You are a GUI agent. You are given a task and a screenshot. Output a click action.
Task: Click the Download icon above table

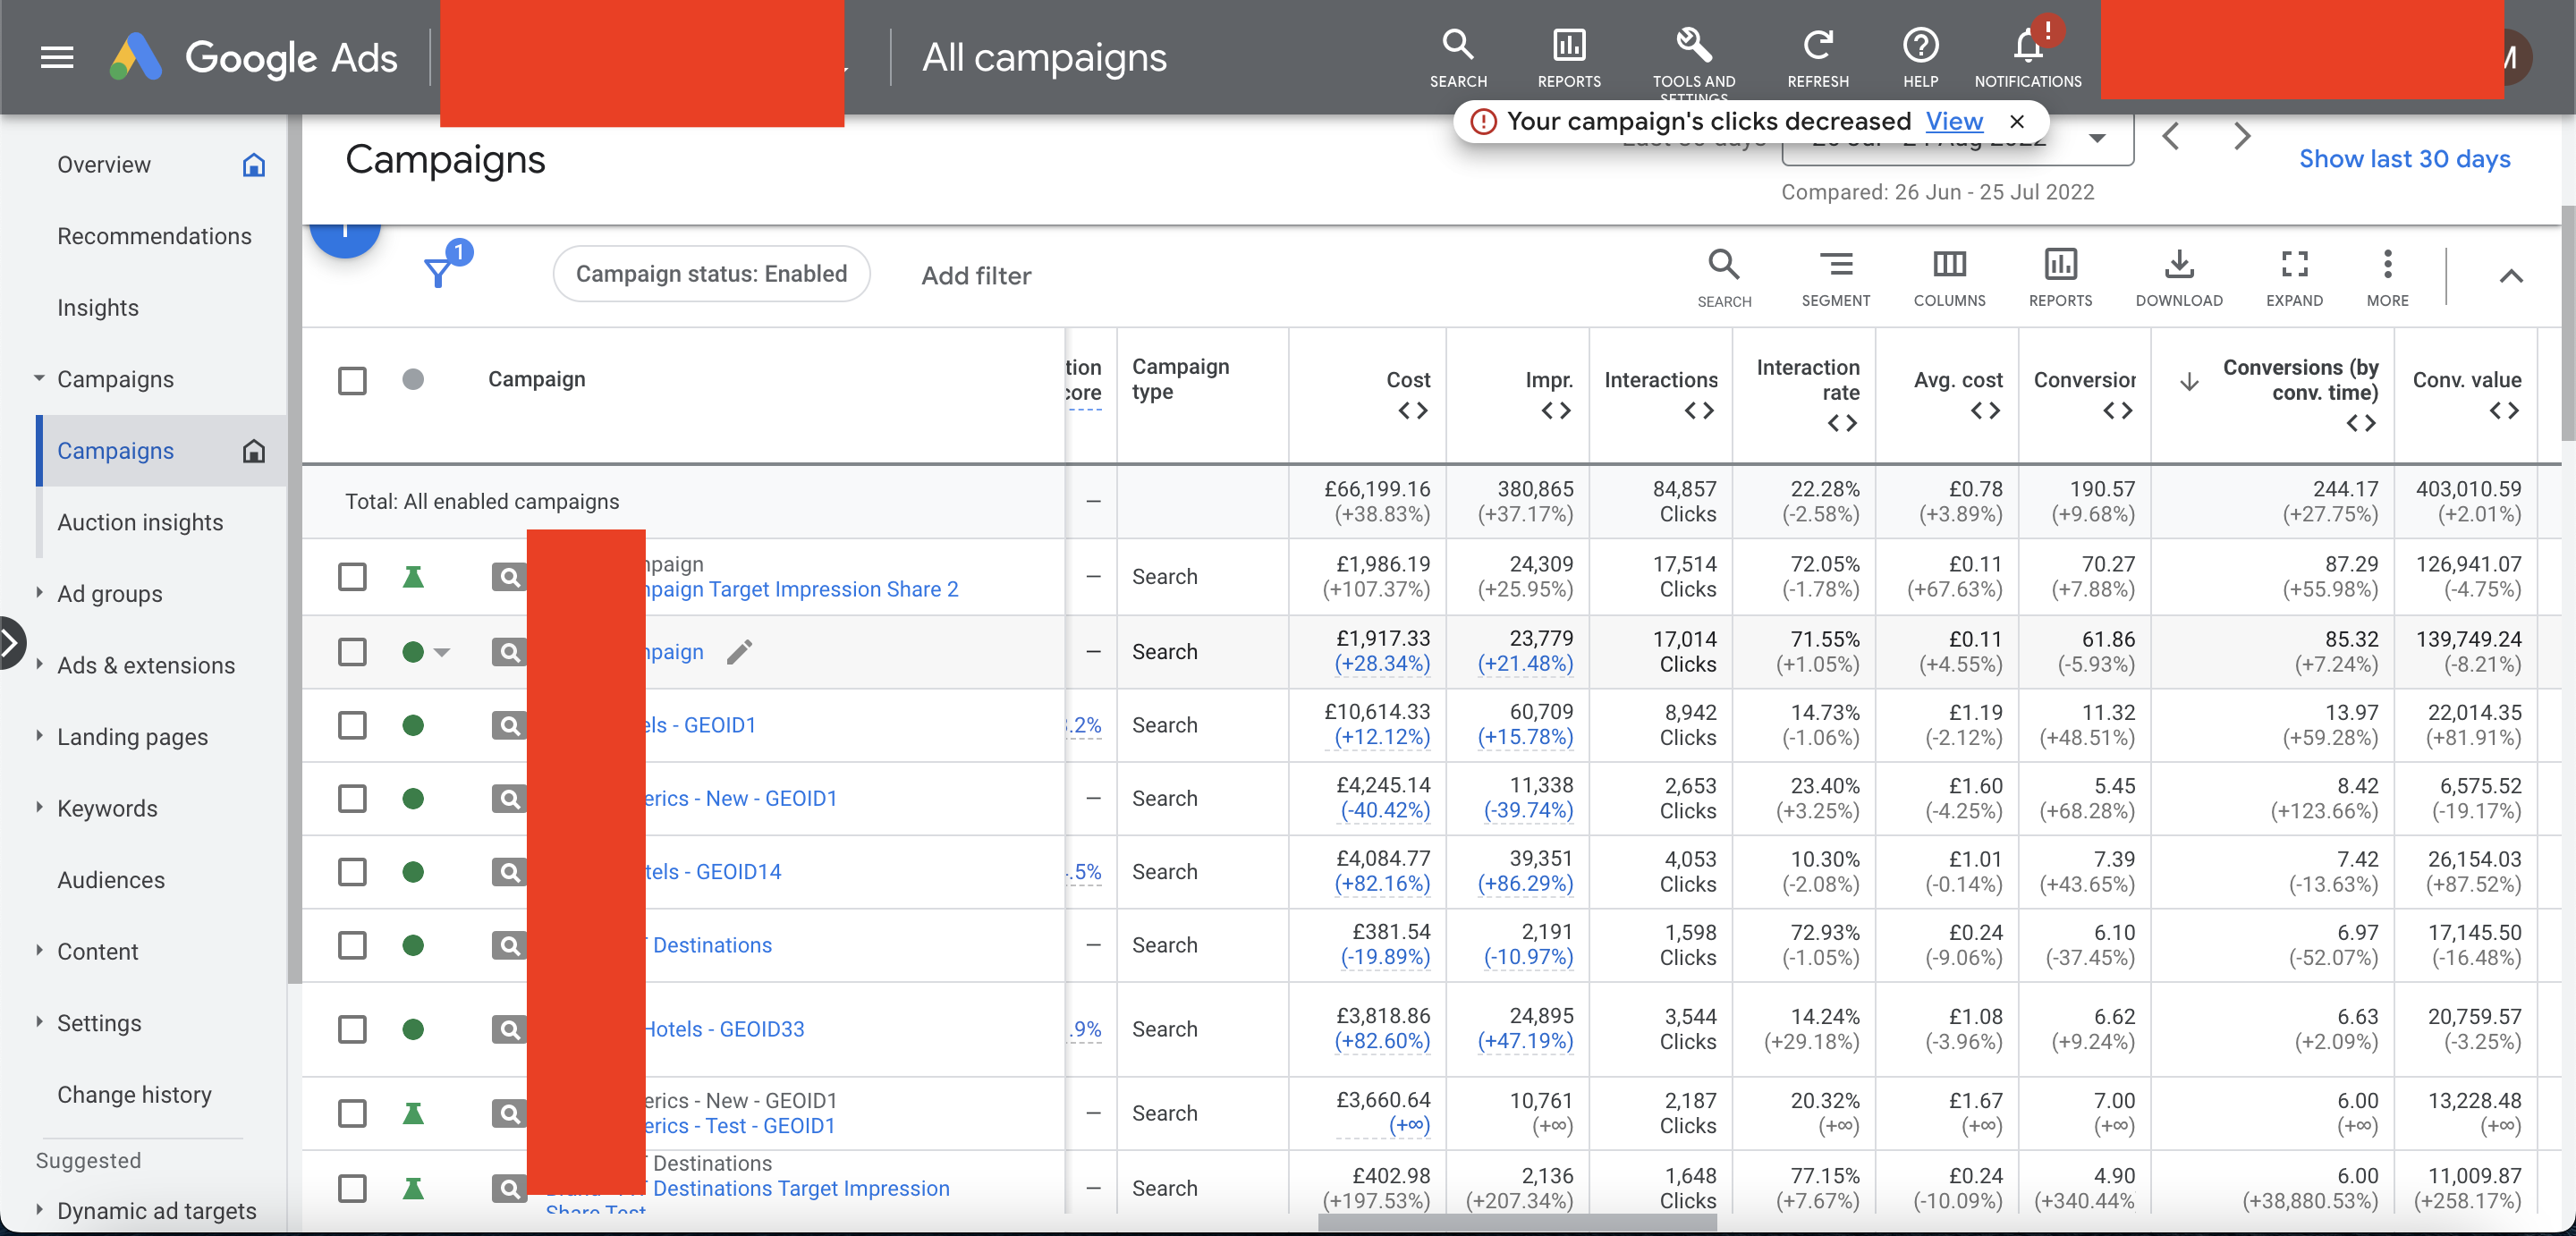coord(2178,264)
